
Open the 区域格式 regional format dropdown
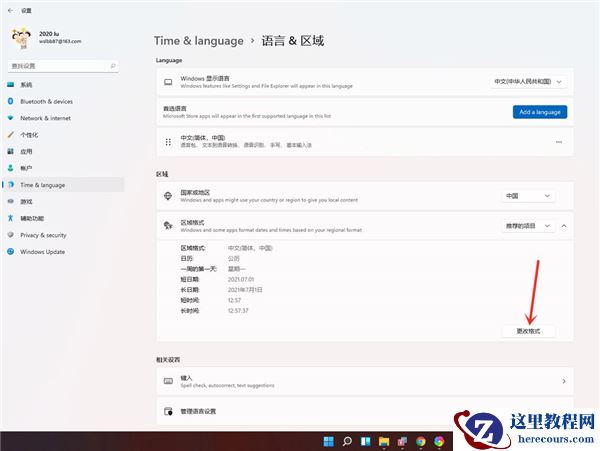tap(528, 226)
